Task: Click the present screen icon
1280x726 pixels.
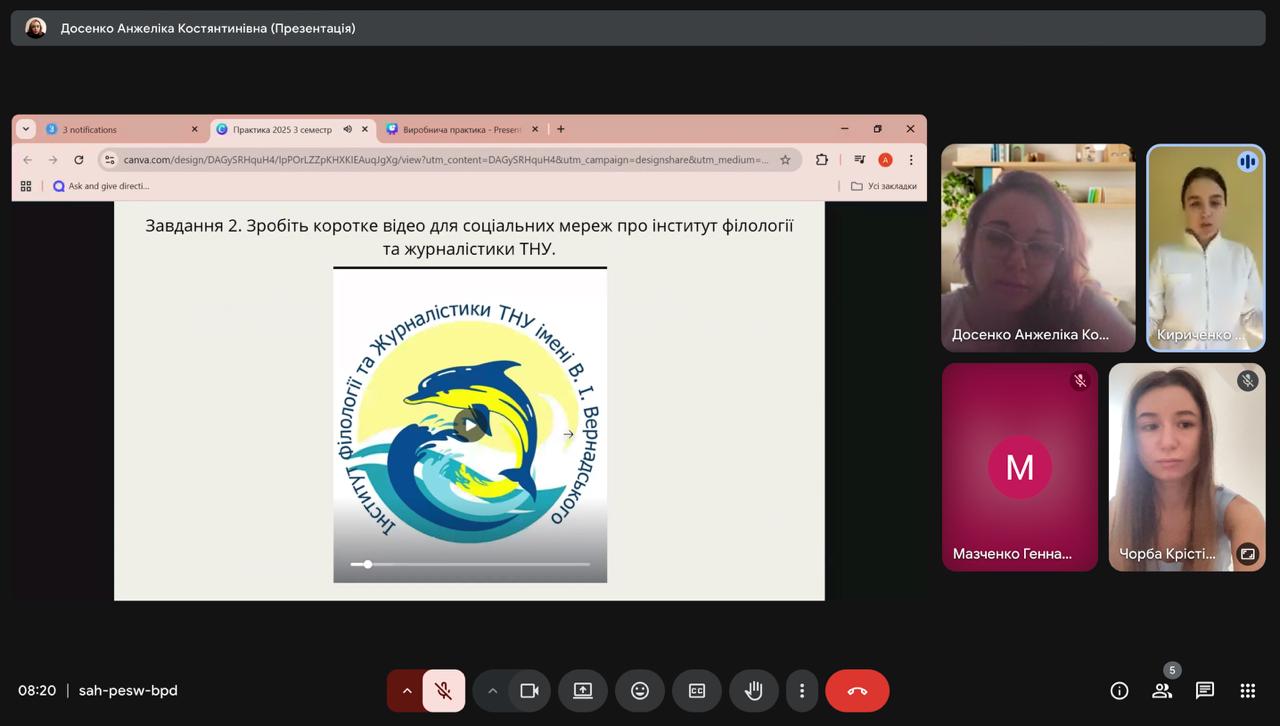Action: click(583, 691)
